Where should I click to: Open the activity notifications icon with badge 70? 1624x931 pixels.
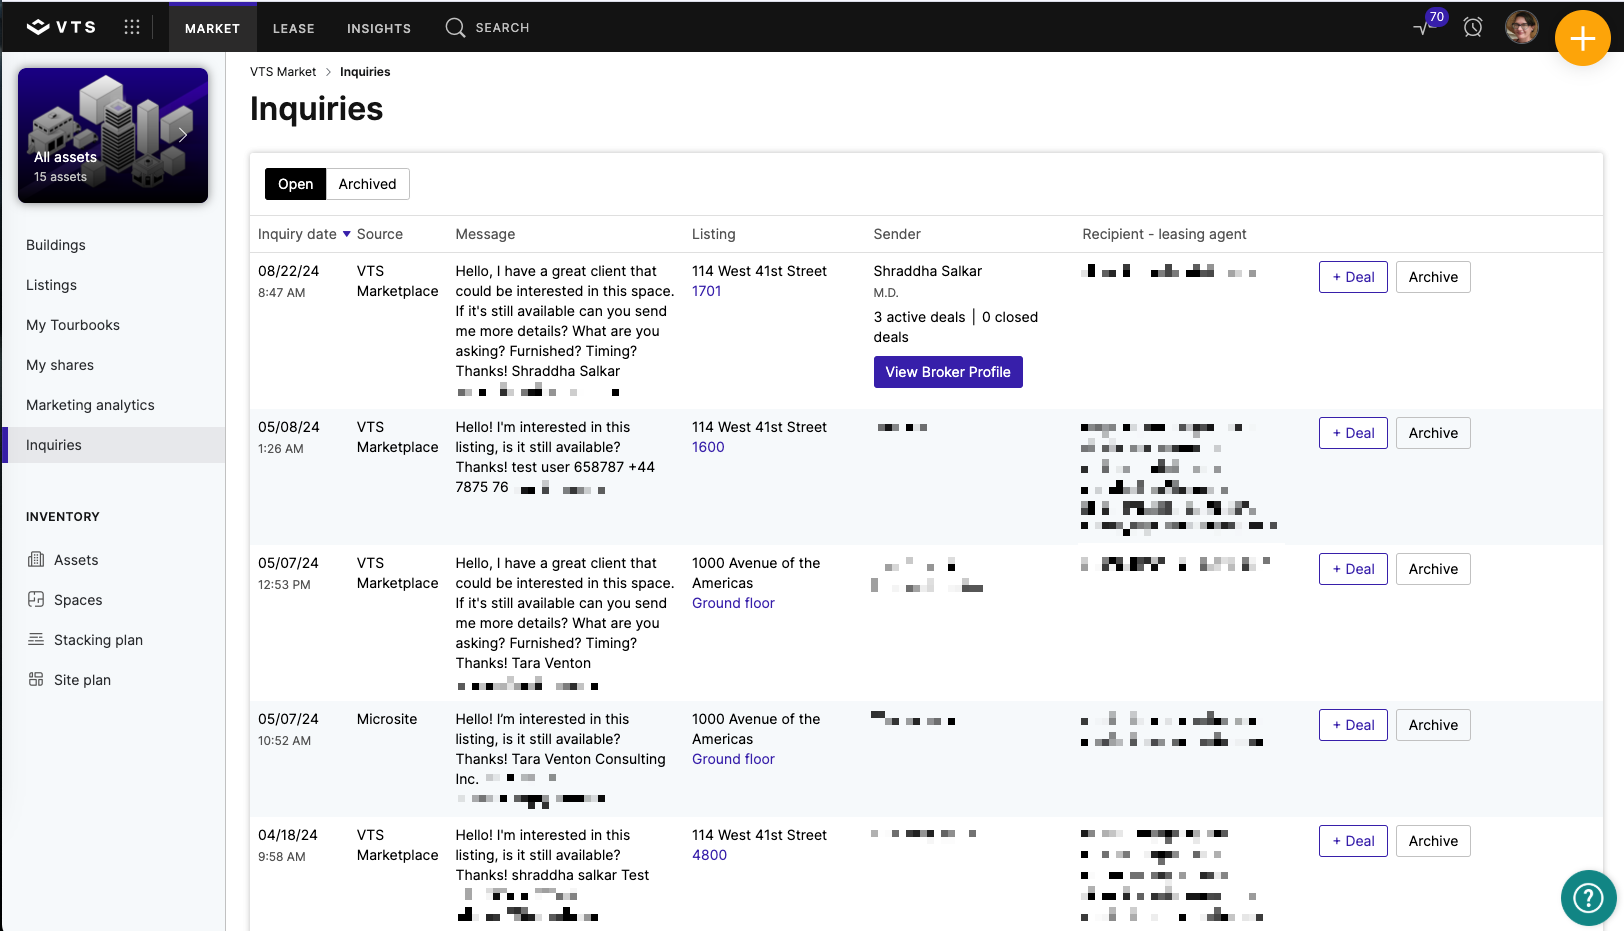[1429, 25]
